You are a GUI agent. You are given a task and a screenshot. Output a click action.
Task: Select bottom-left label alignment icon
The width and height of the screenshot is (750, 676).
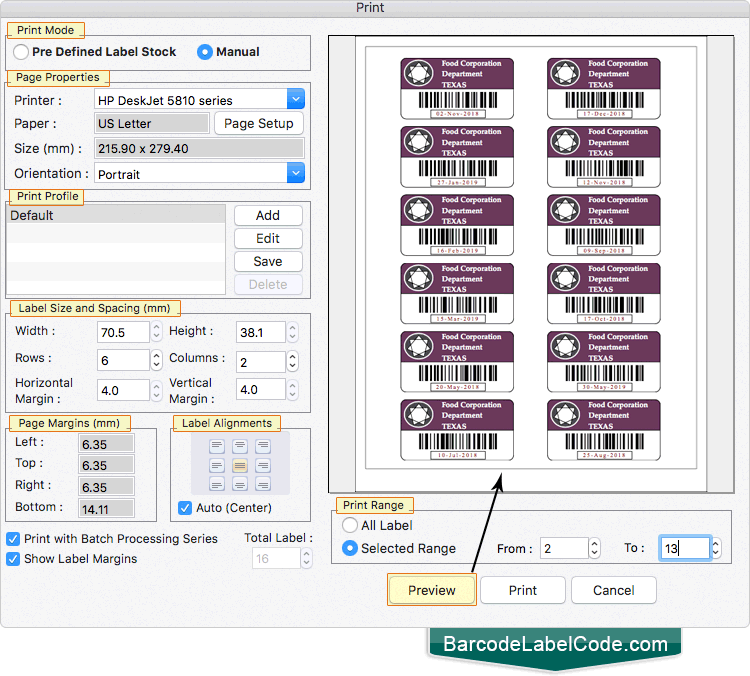pyautogui.click(x=217, y=484)
